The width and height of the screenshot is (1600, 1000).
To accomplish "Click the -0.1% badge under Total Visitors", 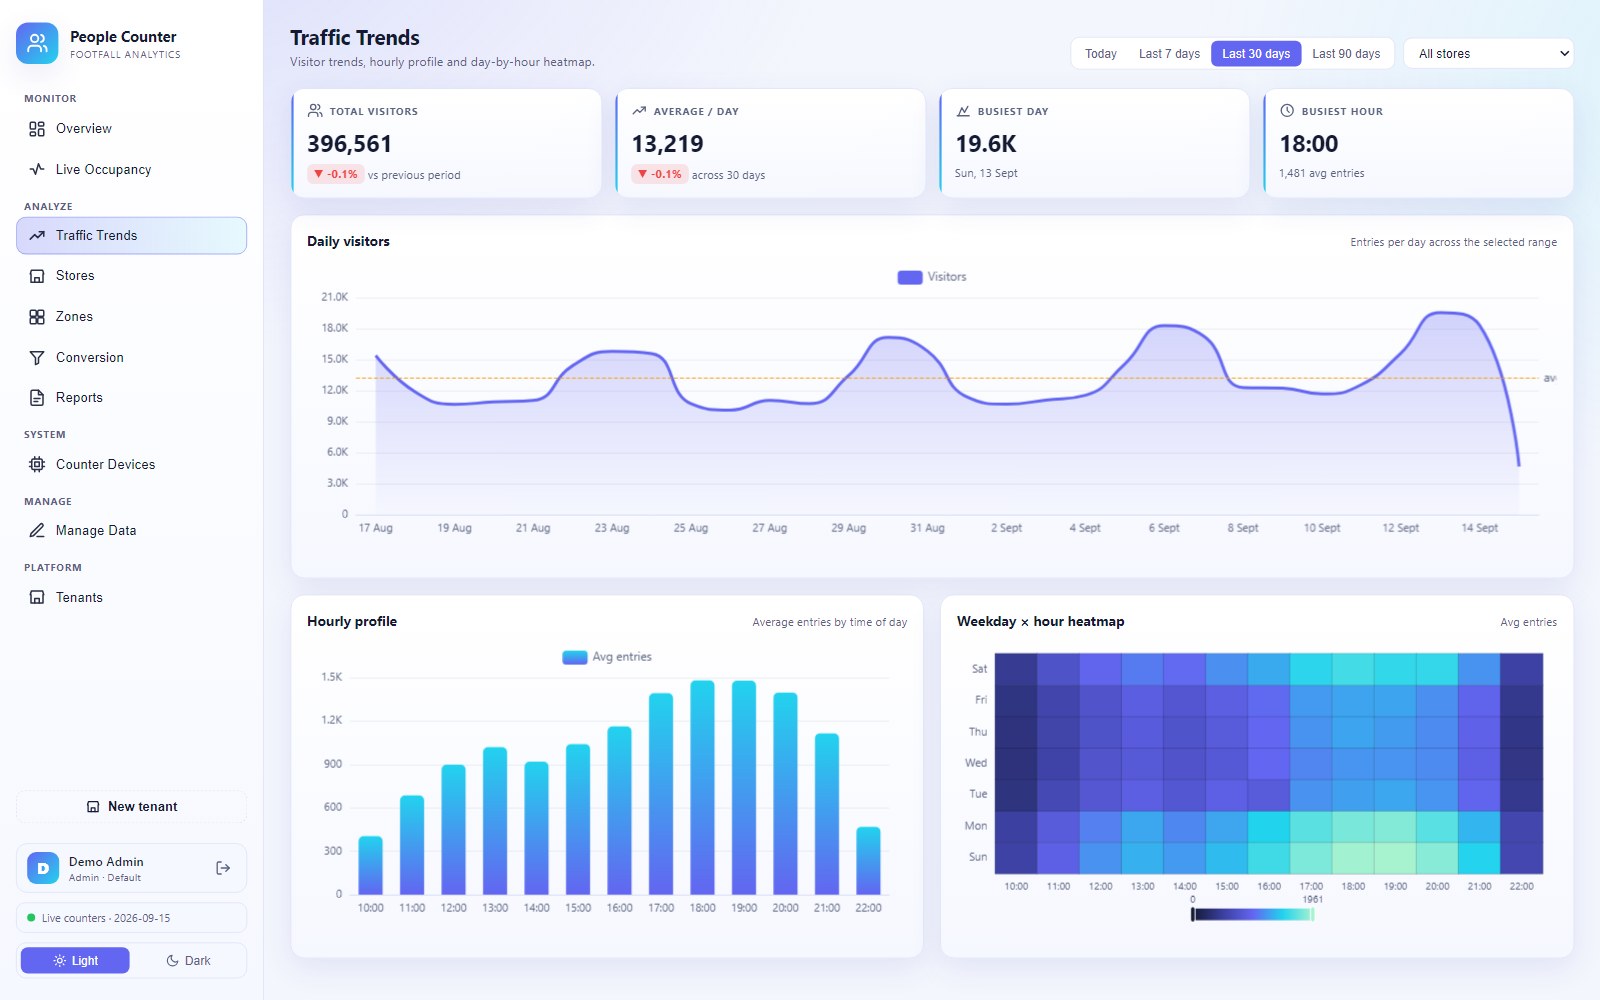I will 335,174.
